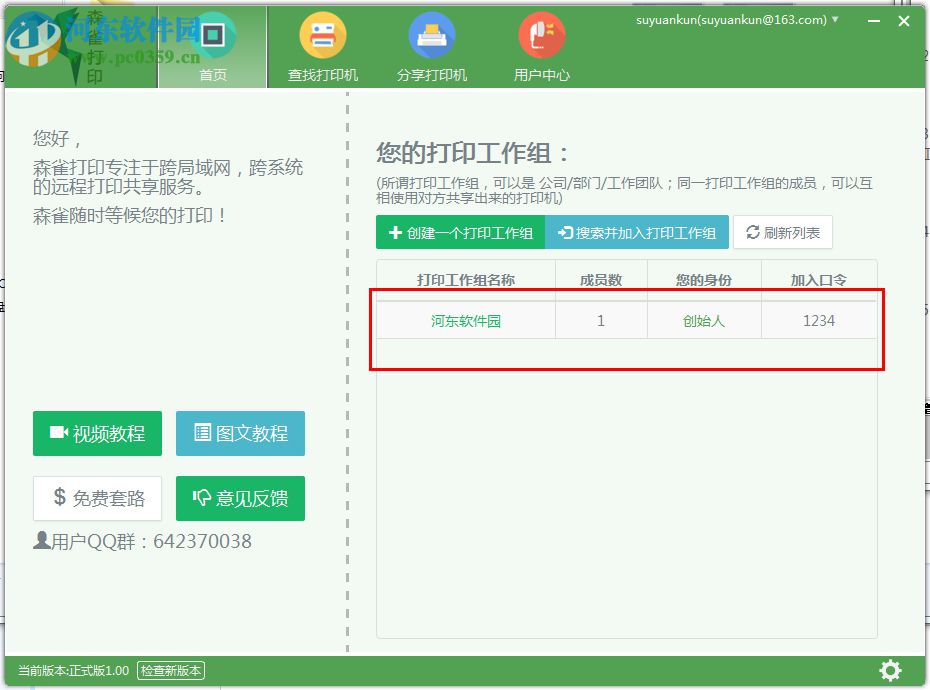Click the 意见反馈 feedback icon

(201, 498)
